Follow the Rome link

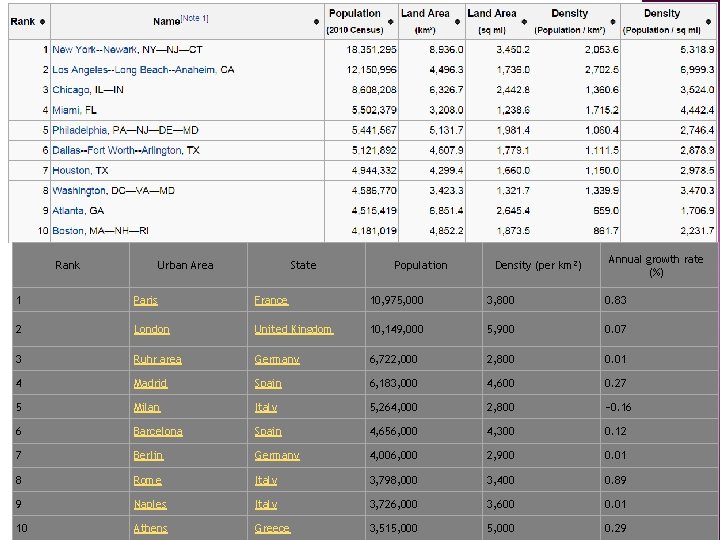point(147,480)
